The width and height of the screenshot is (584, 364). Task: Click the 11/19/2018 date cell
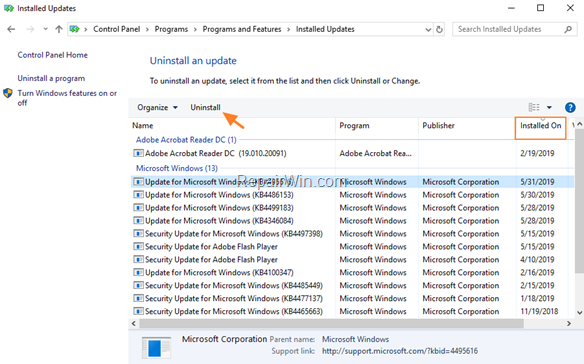click(539, 311)
